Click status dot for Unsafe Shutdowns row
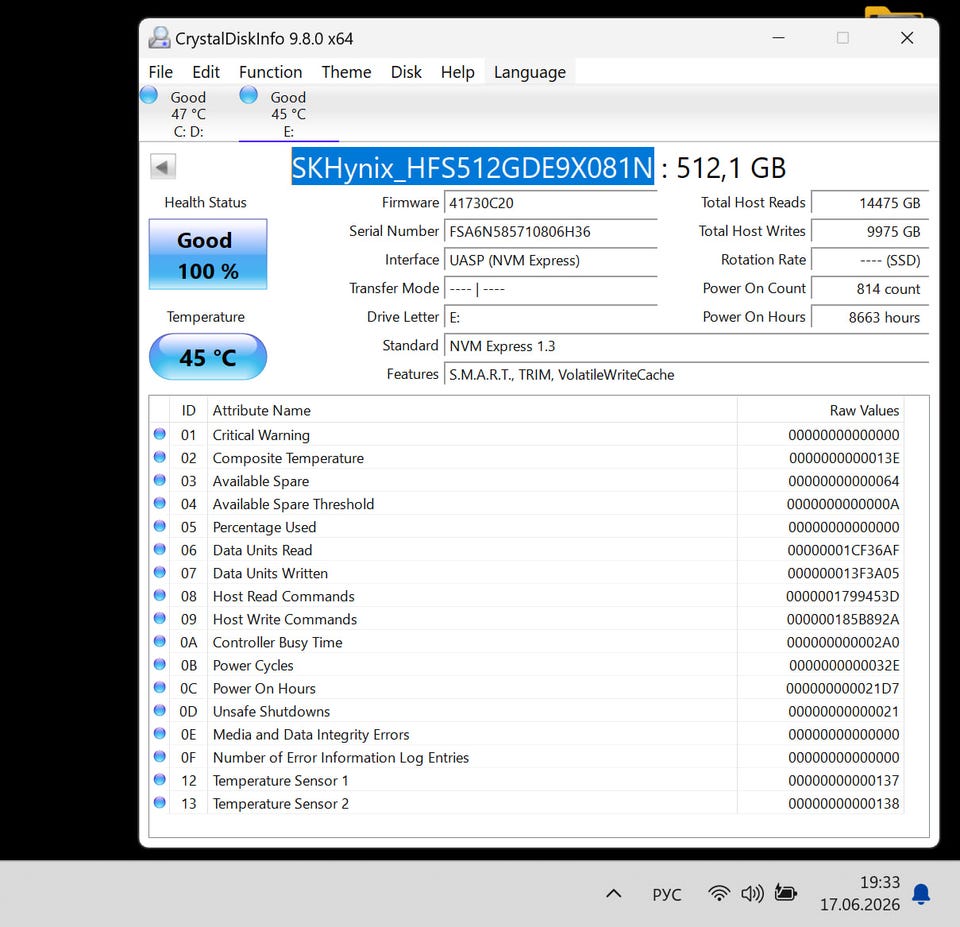The width and height of the screenshot is (960, 927). tap(160, 710)
